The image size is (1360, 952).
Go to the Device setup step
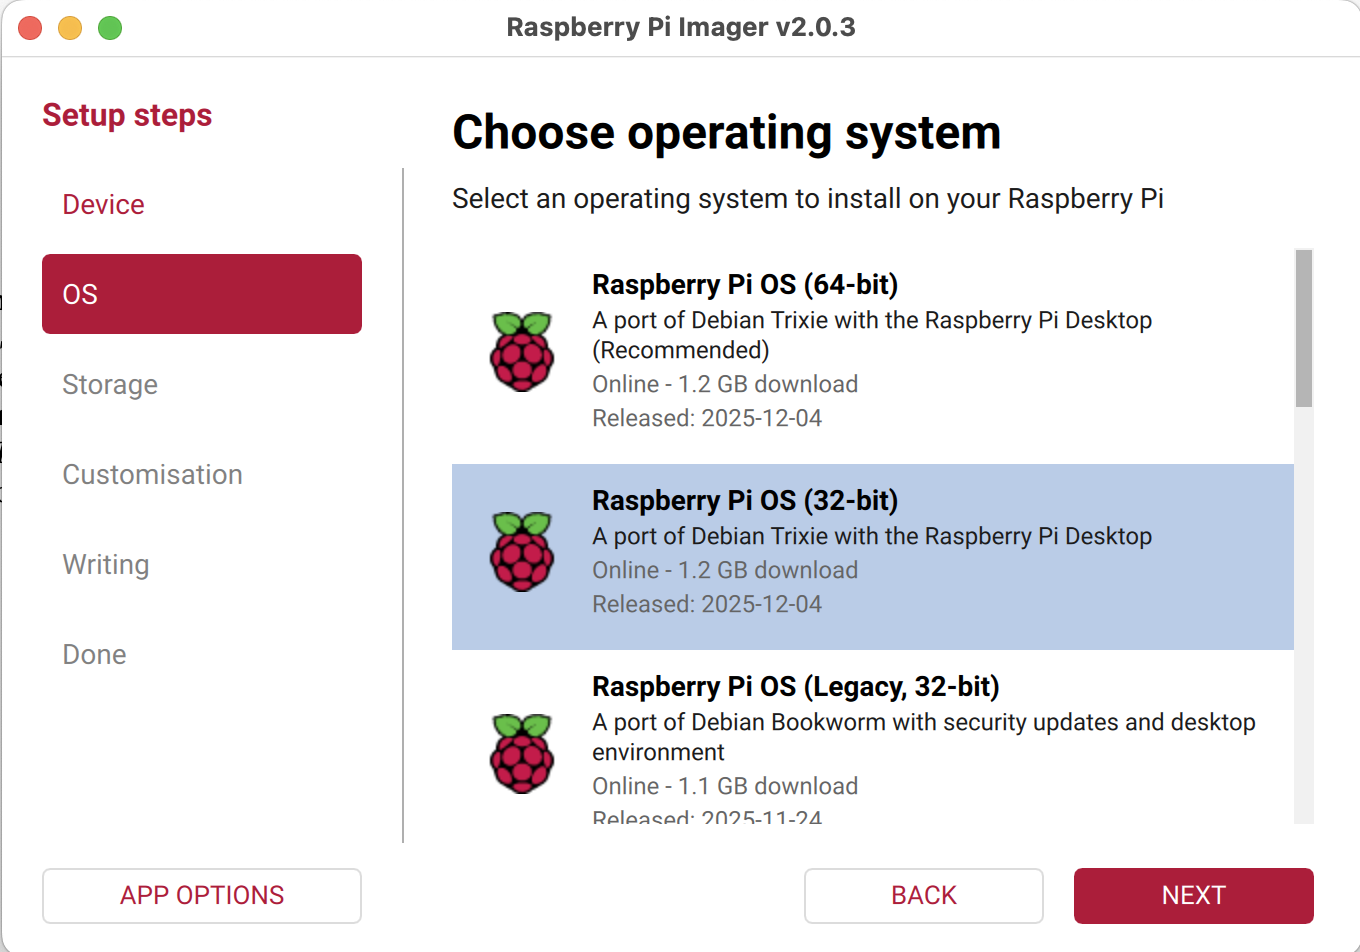[x=103, y=205]
